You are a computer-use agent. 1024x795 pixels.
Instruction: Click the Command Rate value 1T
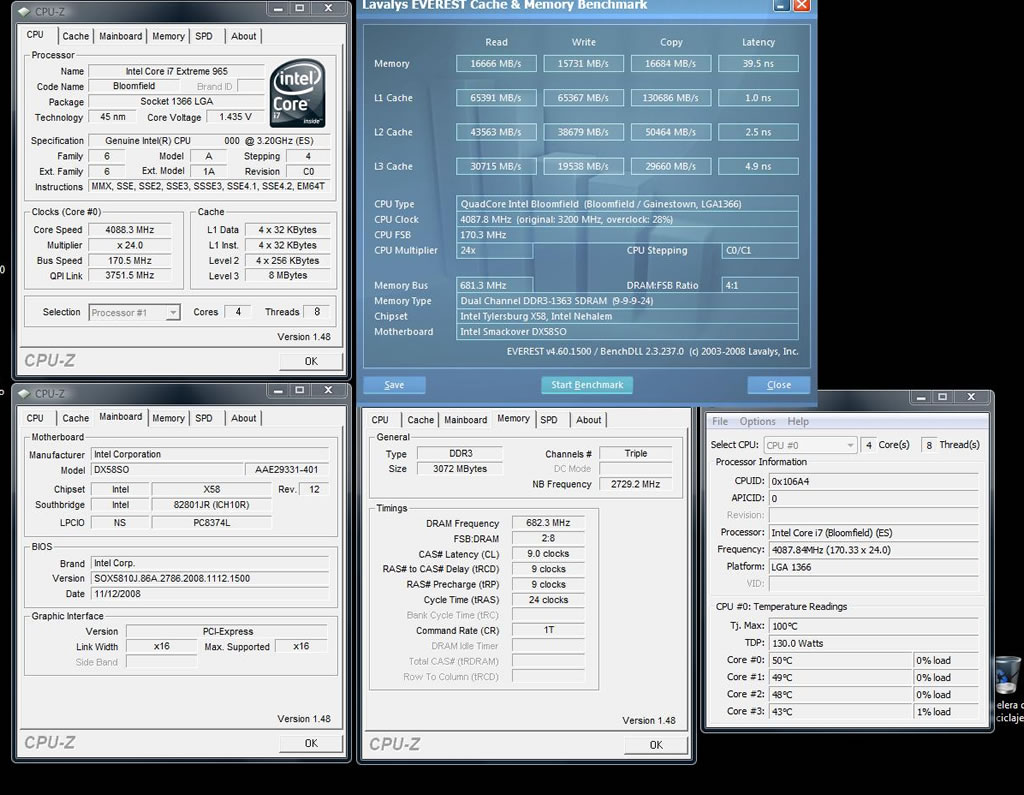548,630
